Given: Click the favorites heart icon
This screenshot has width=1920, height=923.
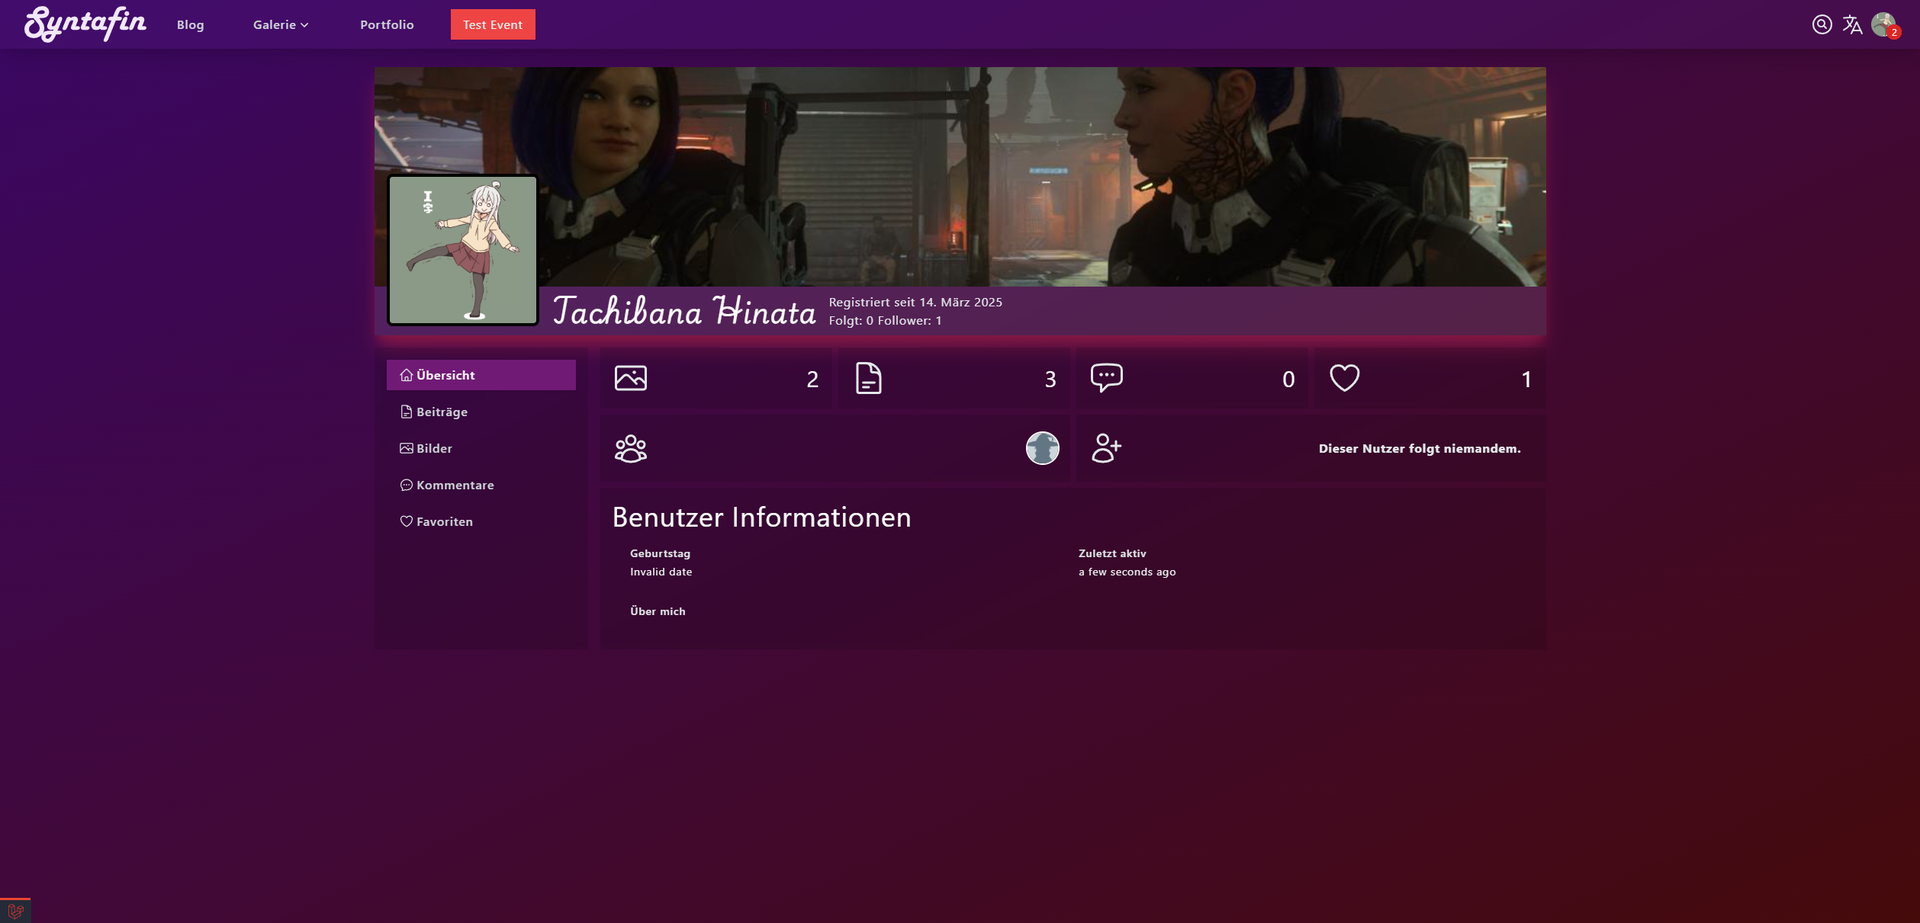Looking at the screenshot, I should (x=1344, y=378).
